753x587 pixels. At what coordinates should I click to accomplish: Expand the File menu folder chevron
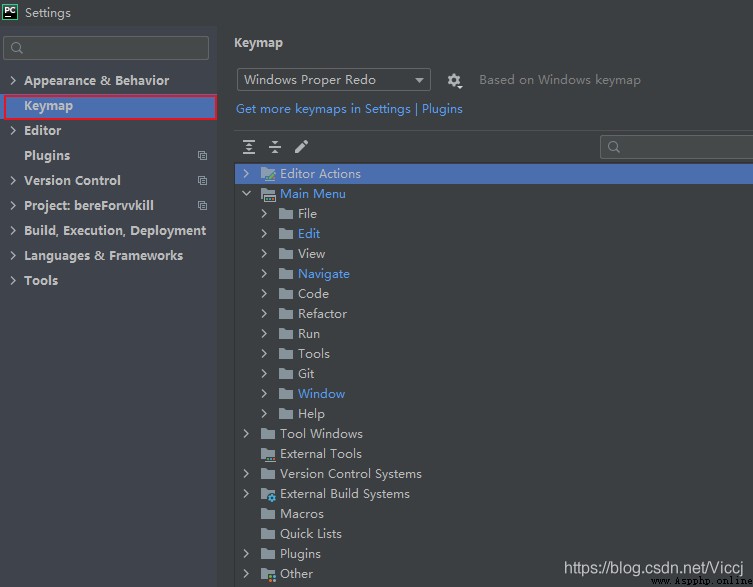pos(264,213)
